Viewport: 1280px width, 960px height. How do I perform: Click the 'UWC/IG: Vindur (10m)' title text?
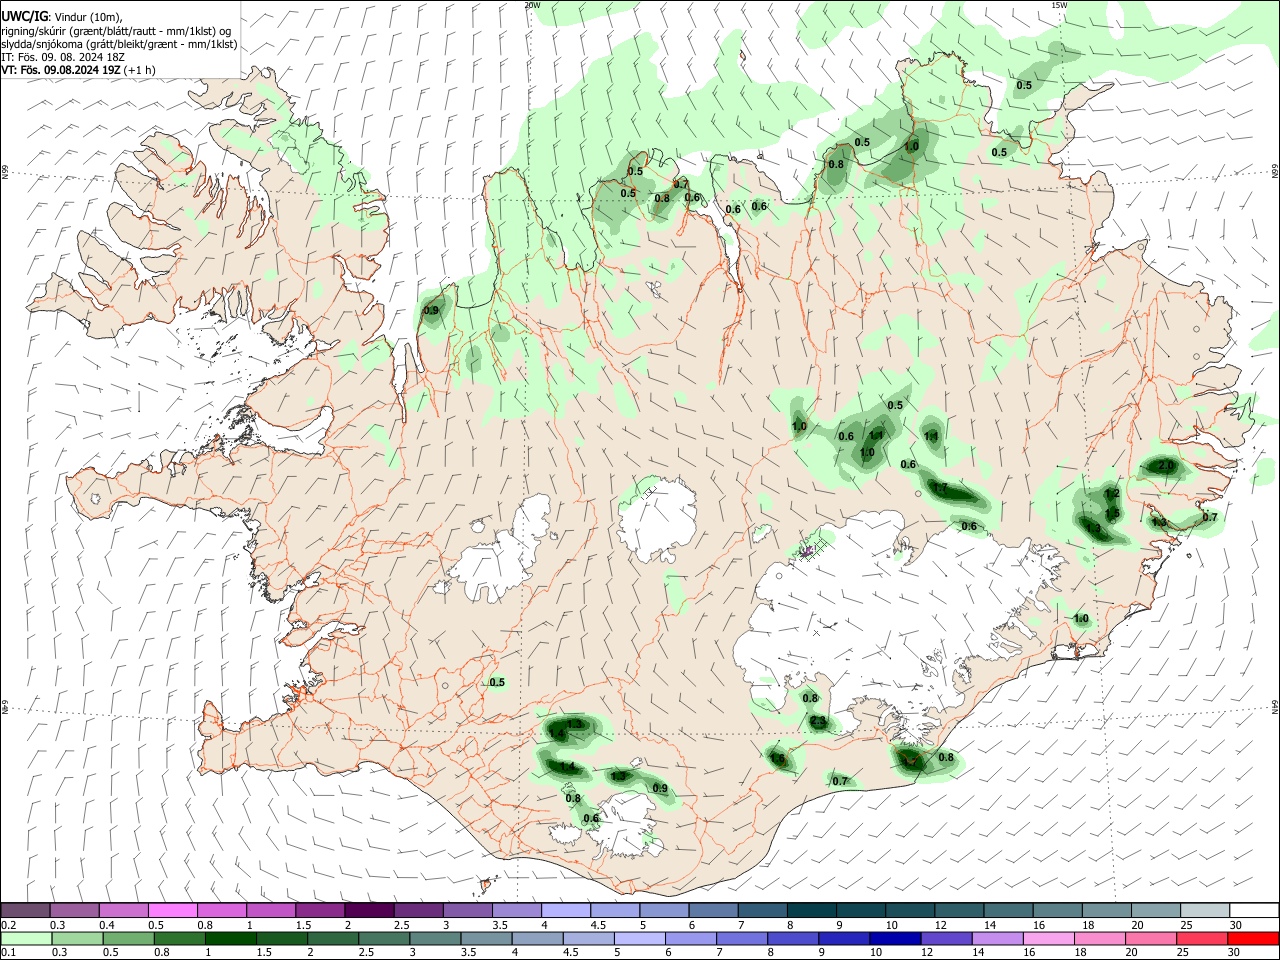coord(62,17)
